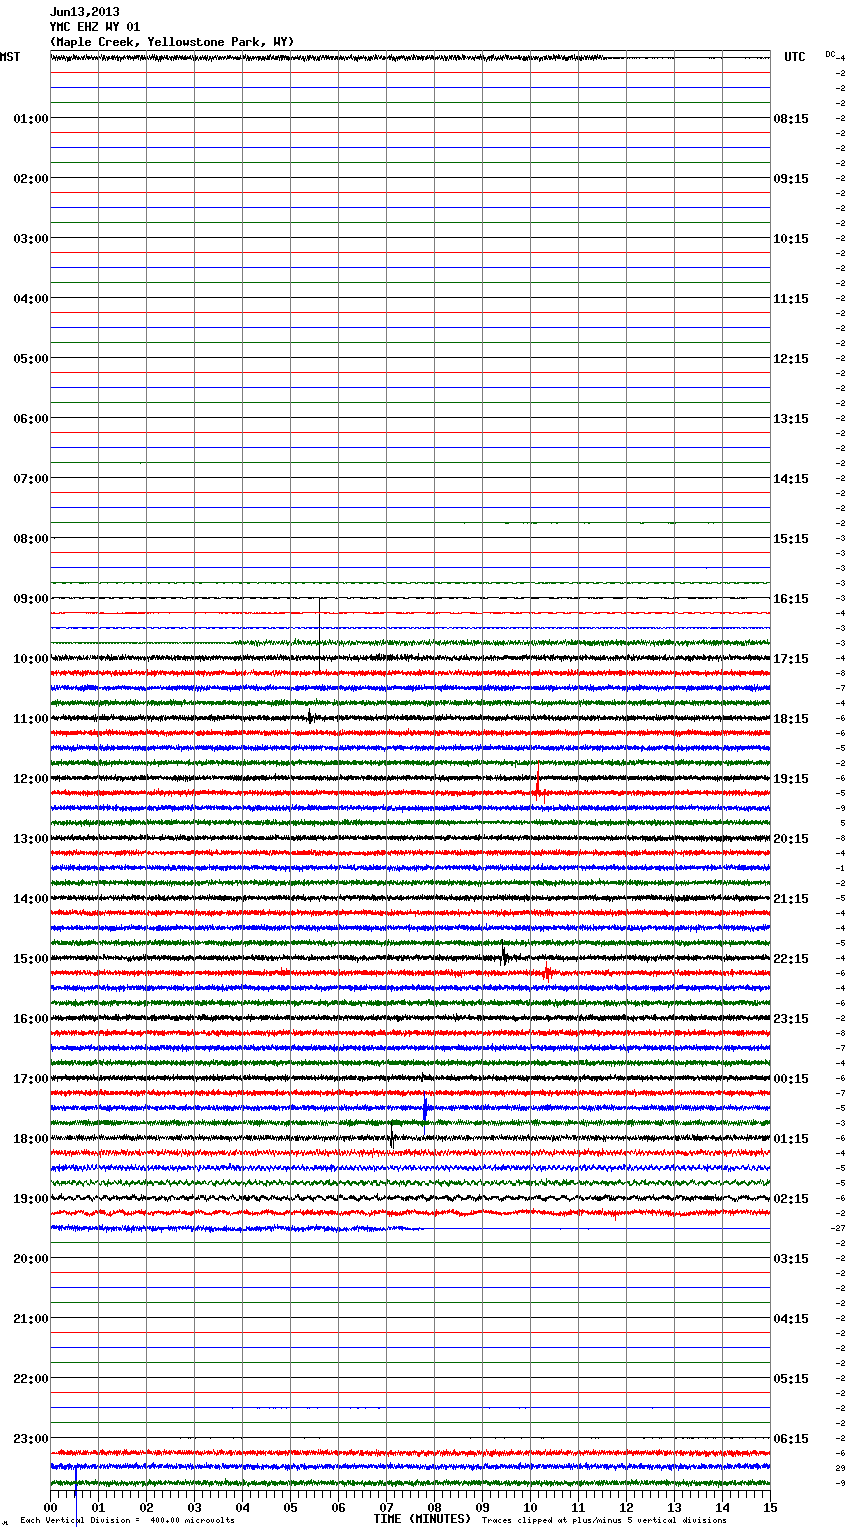Click the 'Each Vertical Division = 400.00 microvolts' note
The image size is (850, 1534).
(127, 1521)
